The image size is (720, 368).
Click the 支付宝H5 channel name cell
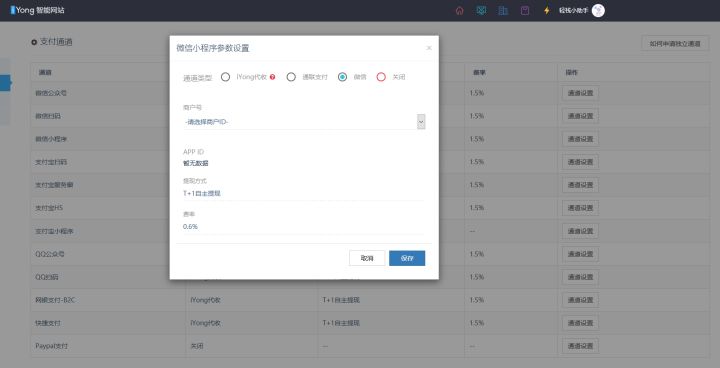tap(49, 208)
